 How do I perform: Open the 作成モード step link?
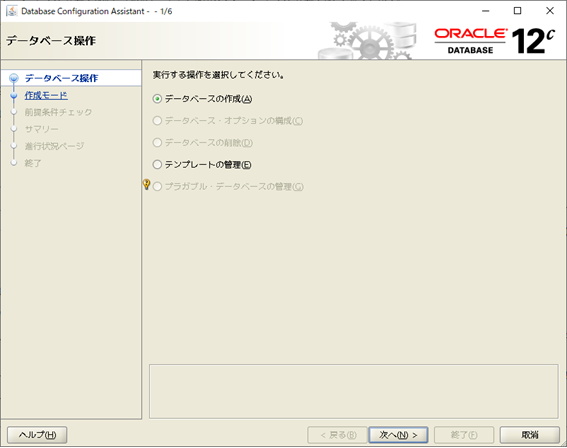pyautogui.click(x=46, y=95)
